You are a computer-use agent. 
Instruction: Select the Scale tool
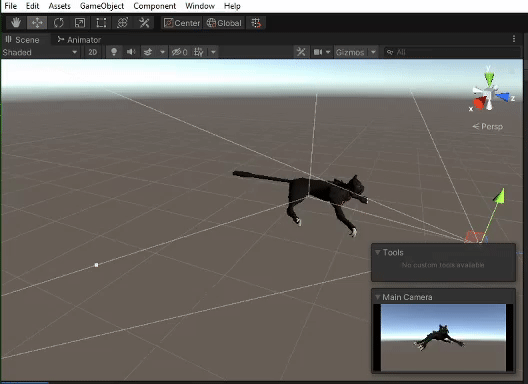(80, 23)
